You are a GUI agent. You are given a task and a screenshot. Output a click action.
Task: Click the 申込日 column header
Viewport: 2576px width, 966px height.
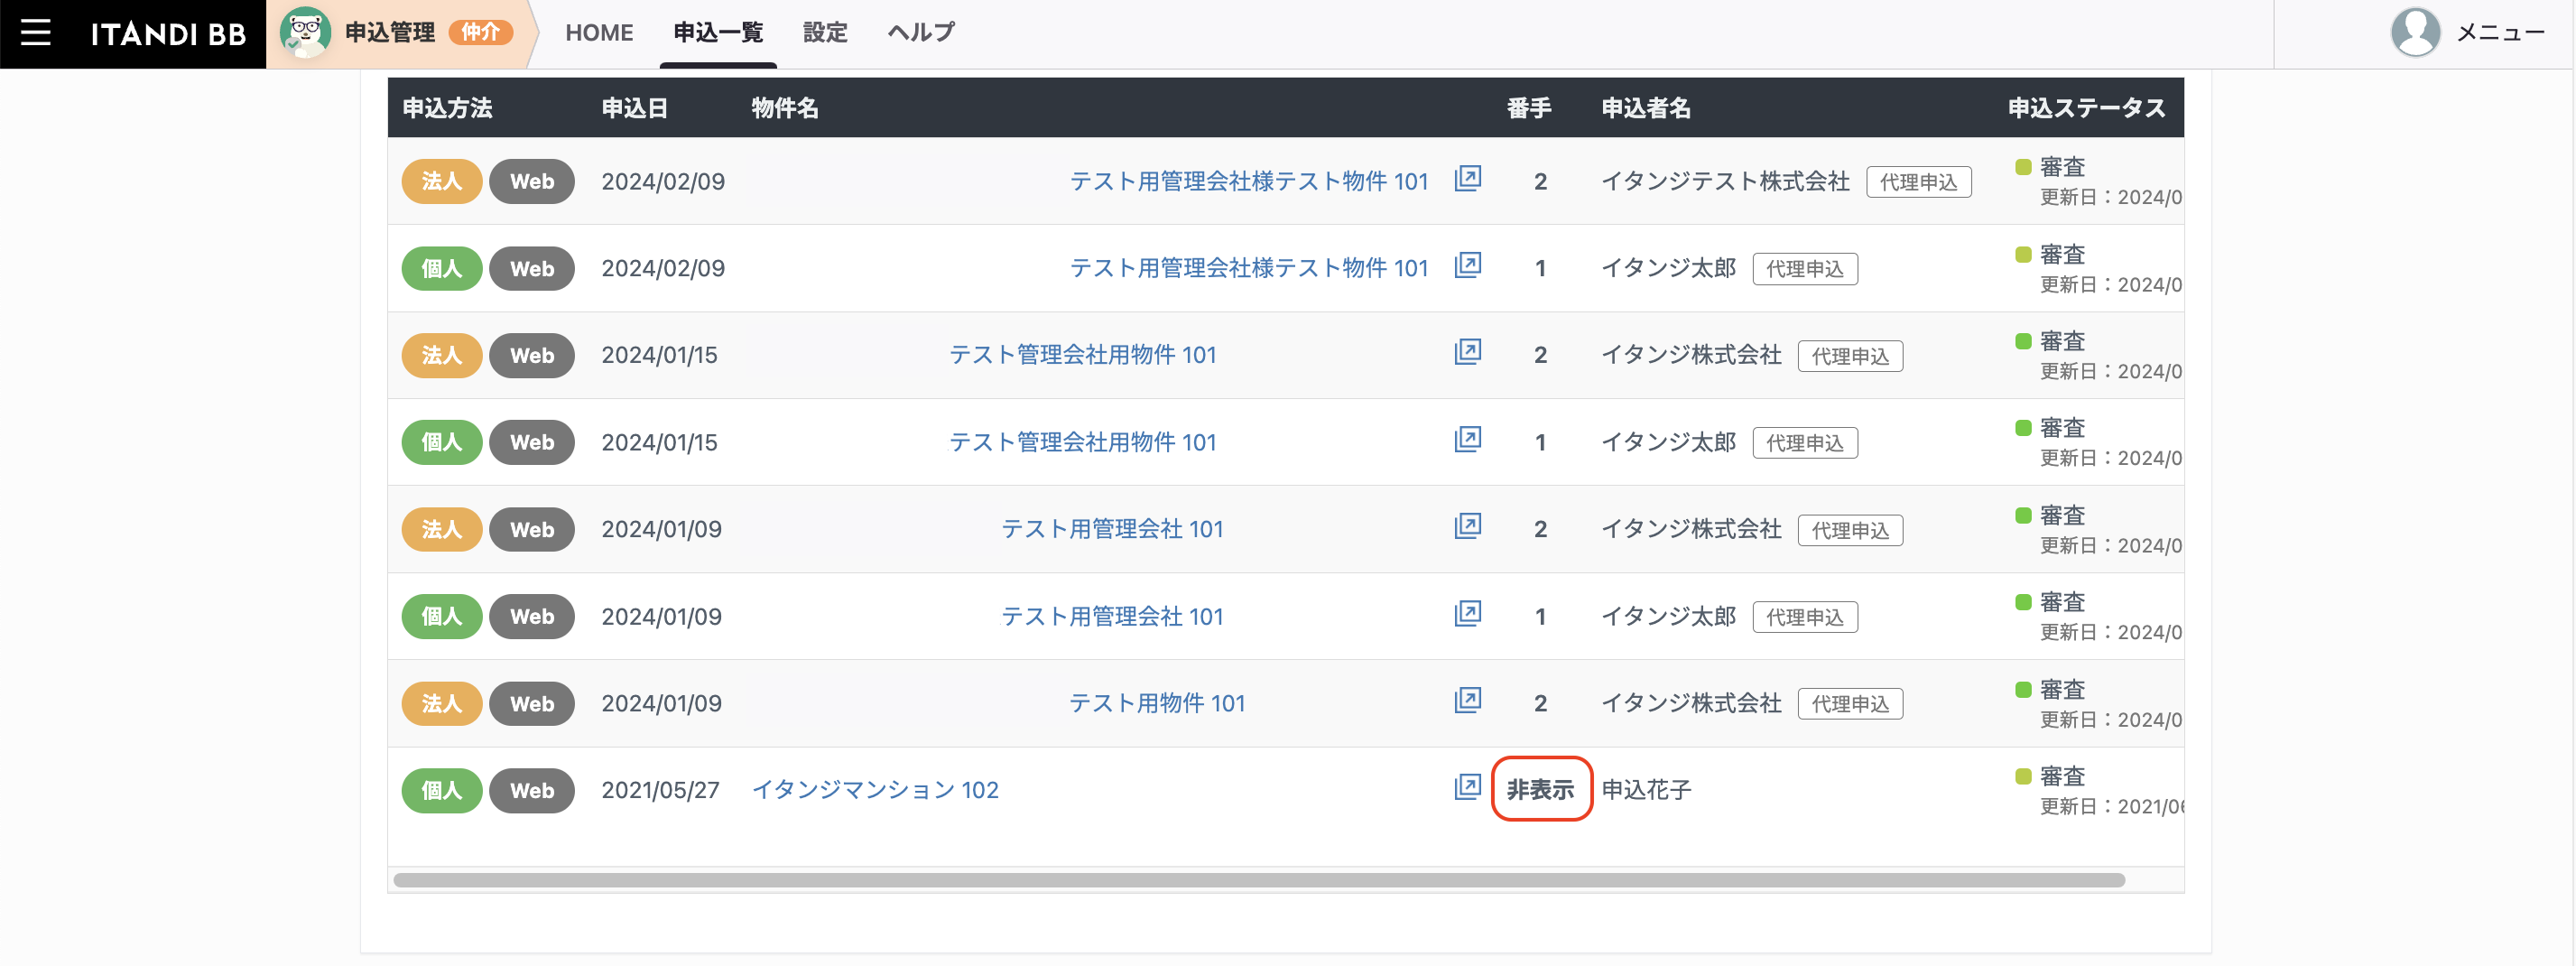tap(634, 108)
